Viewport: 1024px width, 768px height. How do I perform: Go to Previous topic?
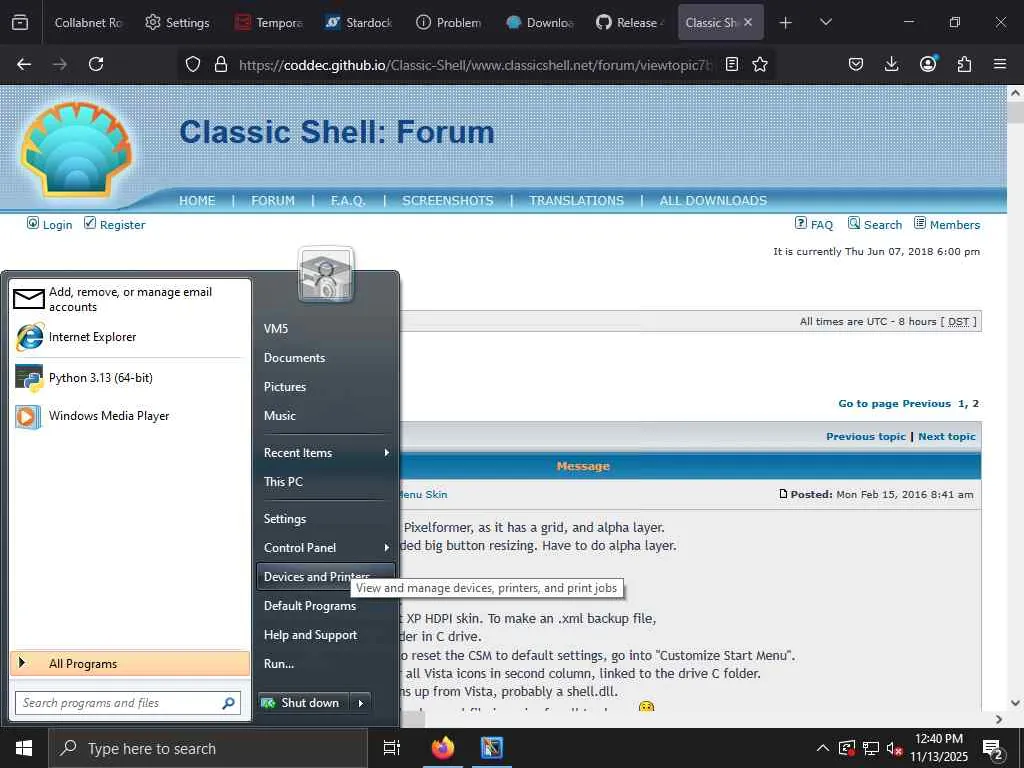pyautogui.click(x=865, y=436)
